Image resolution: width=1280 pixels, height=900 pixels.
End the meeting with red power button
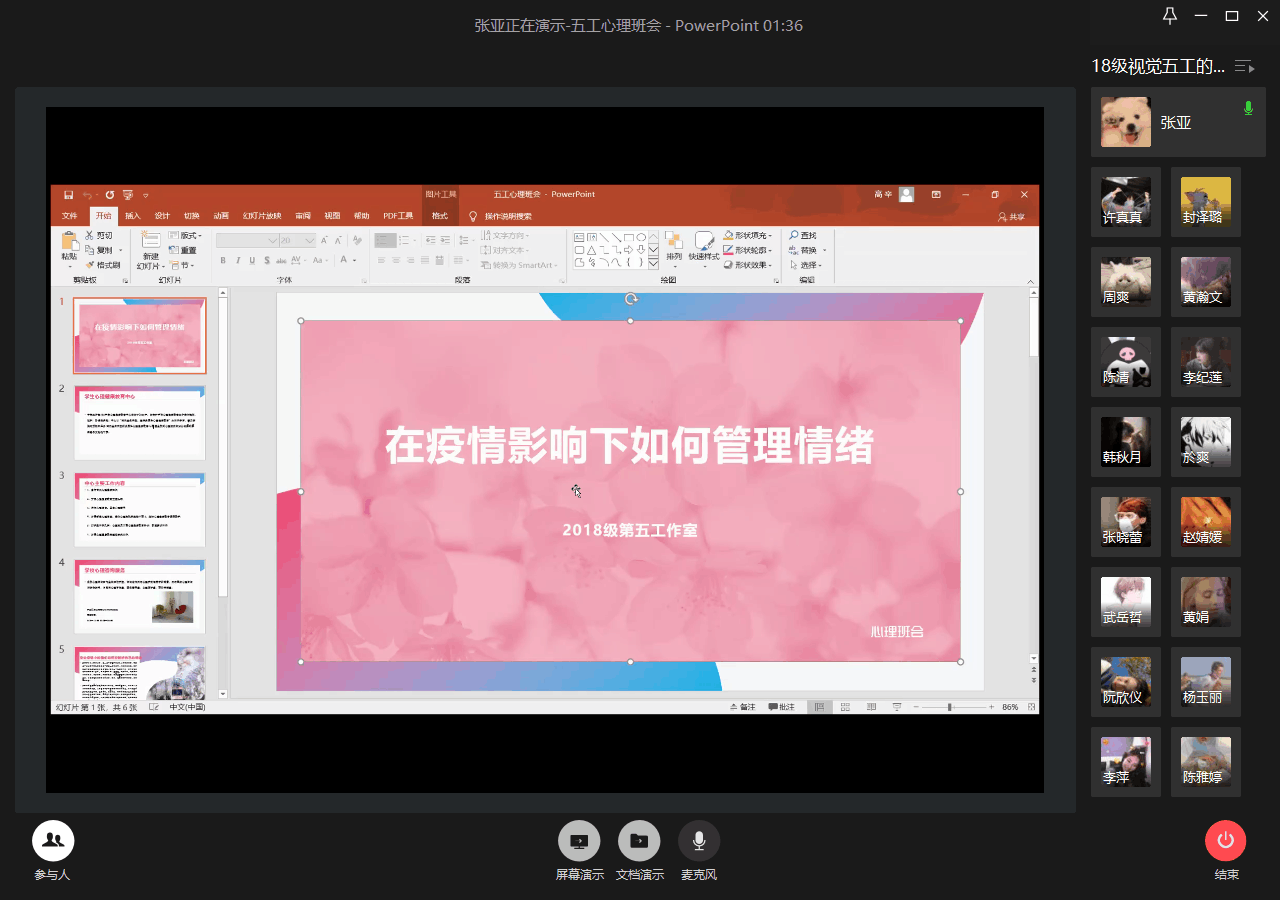(1225, 841)
